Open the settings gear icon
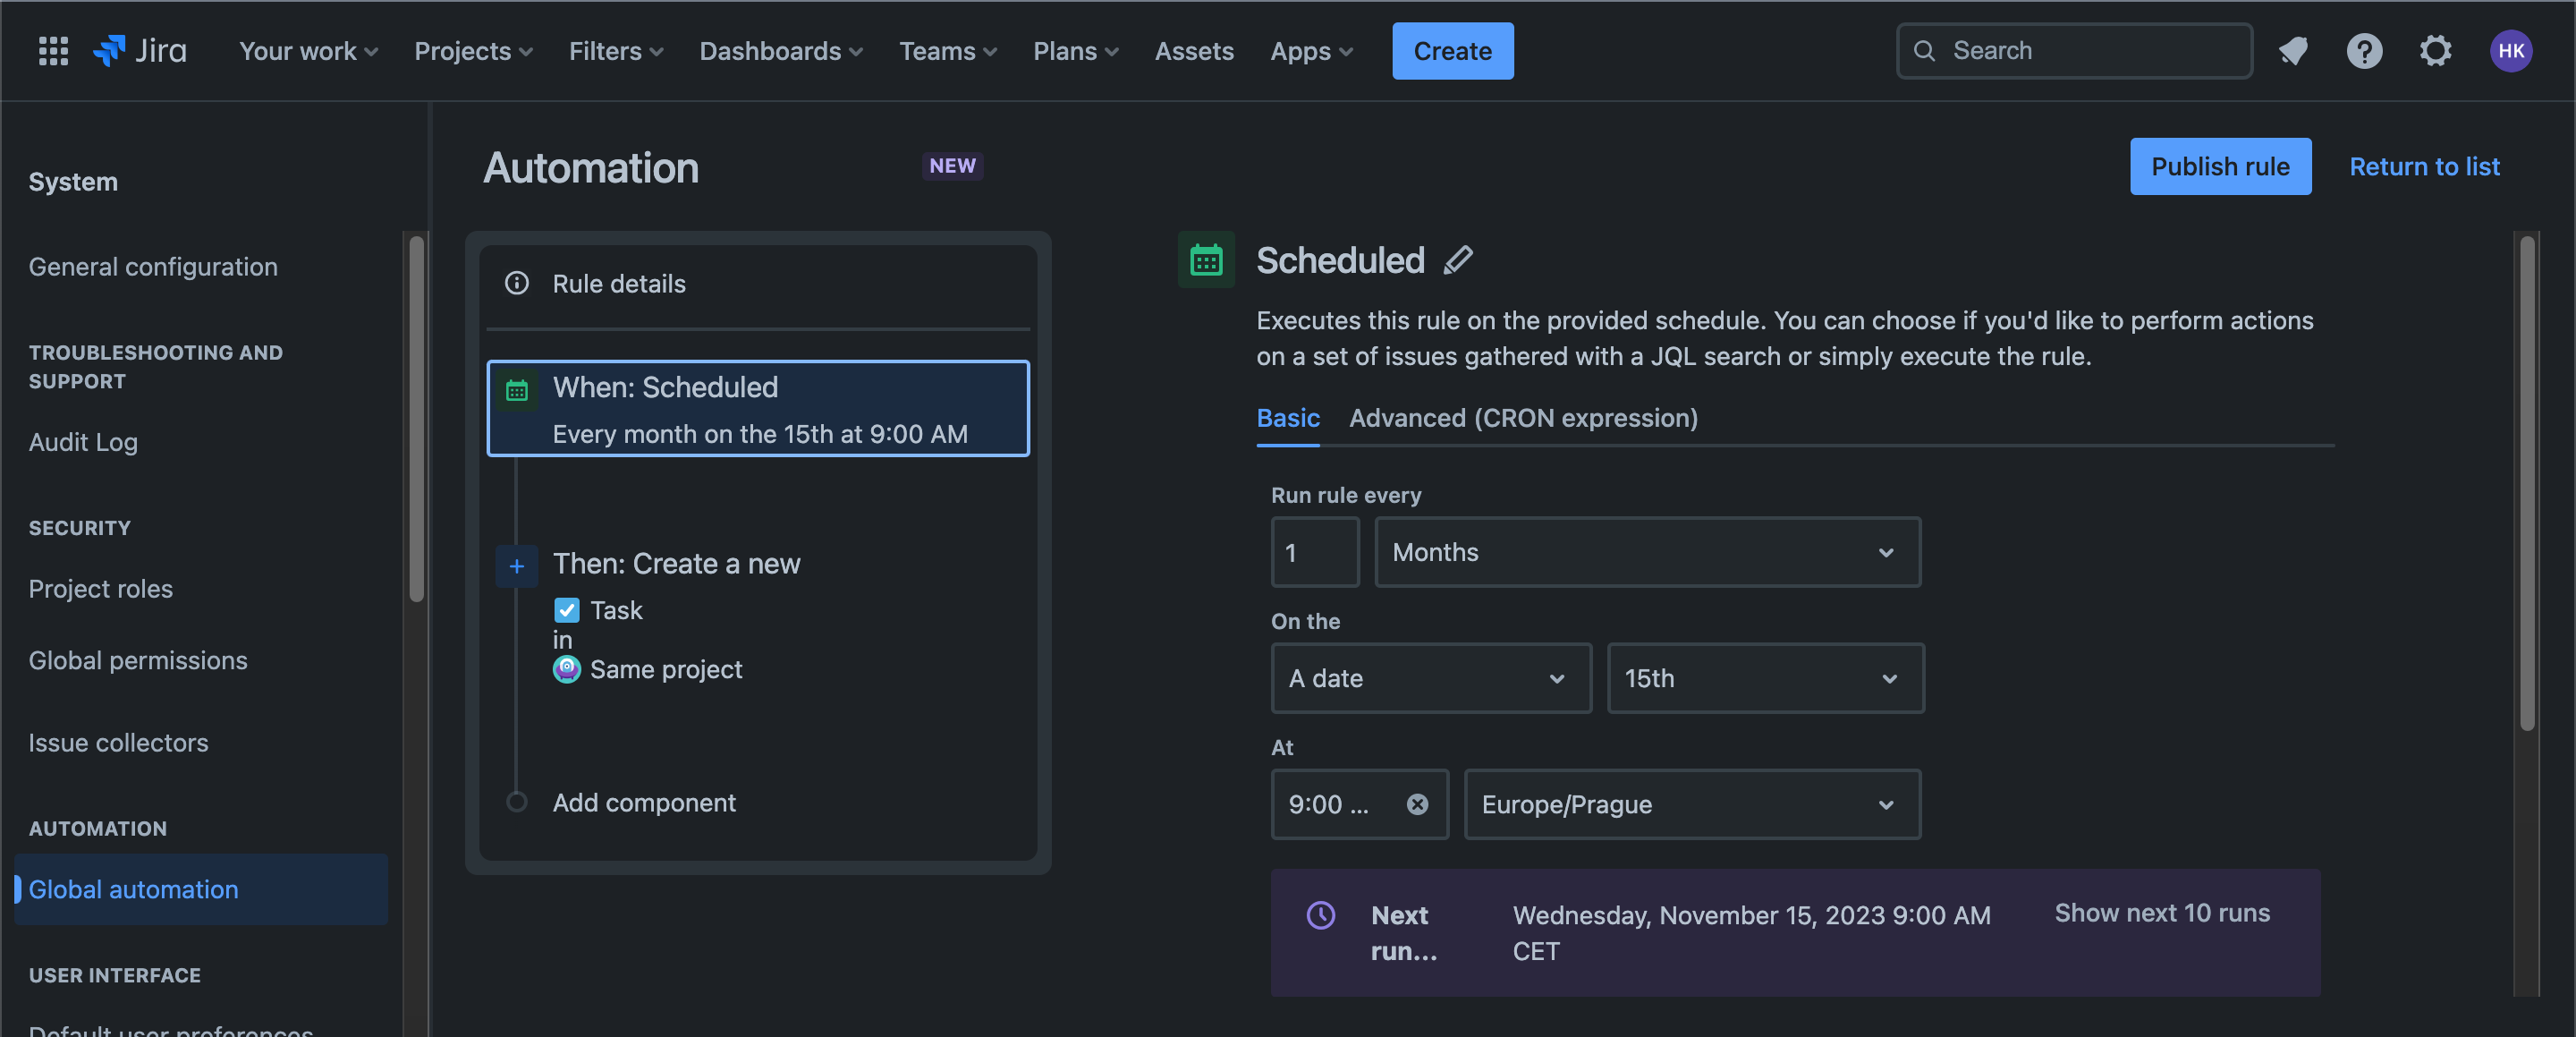 (x=2435, y=51)
